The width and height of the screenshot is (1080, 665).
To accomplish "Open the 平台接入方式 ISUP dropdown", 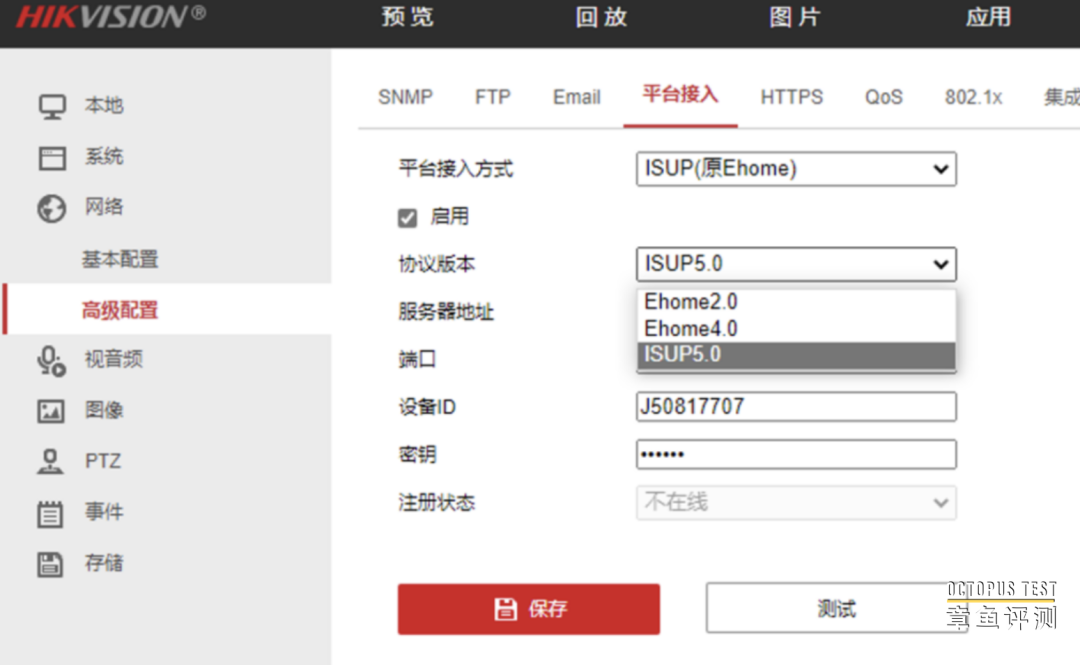I will click(x=796, y=169).
